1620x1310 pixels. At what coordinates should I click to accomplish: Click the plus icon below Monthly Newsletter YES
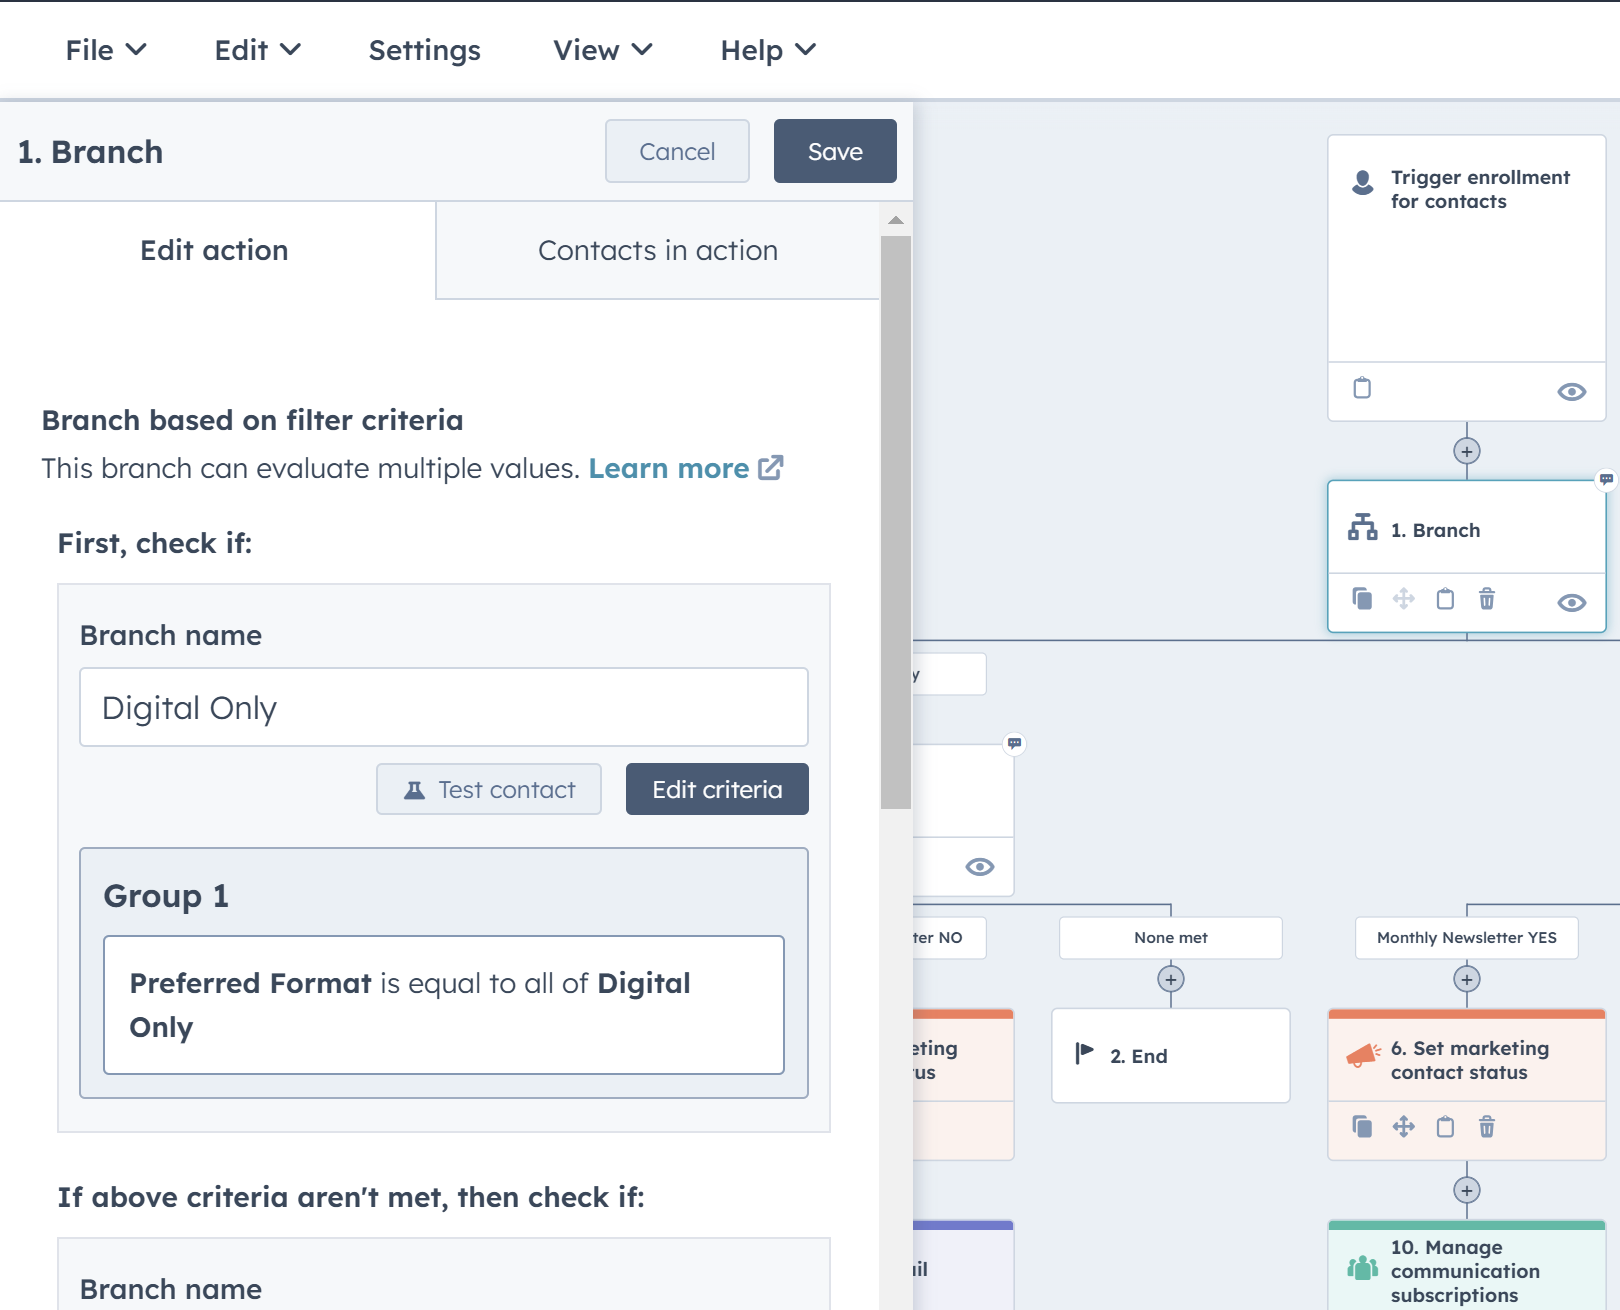(x=1466, y=980)
